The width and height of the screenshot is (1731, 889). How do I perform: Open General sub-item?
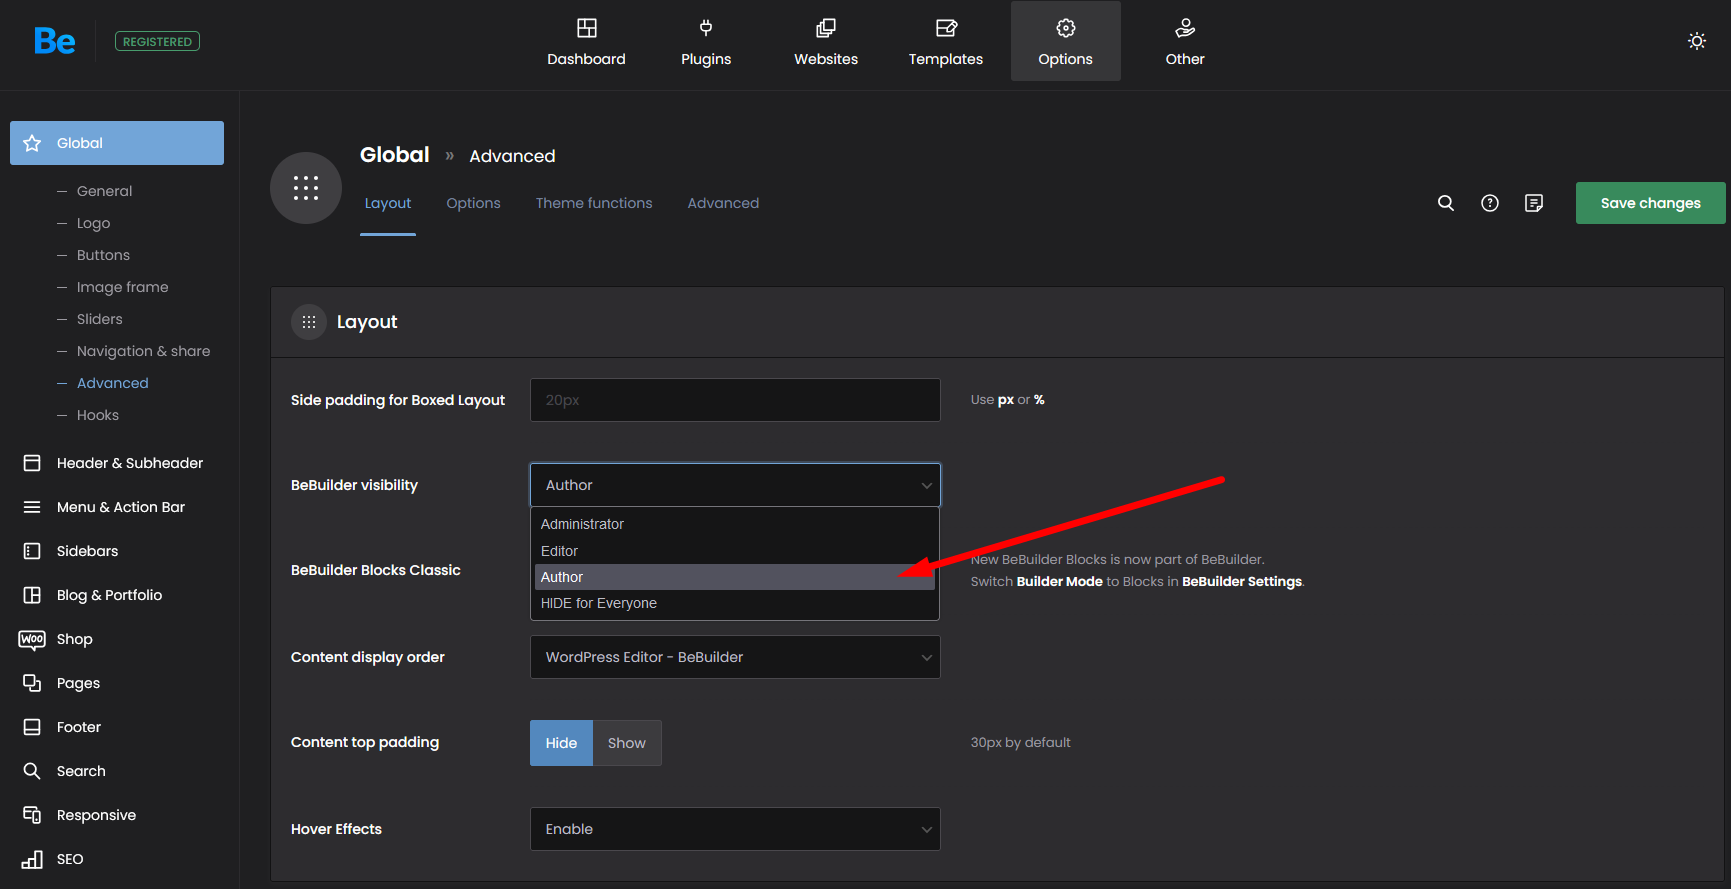pos(104,191)
